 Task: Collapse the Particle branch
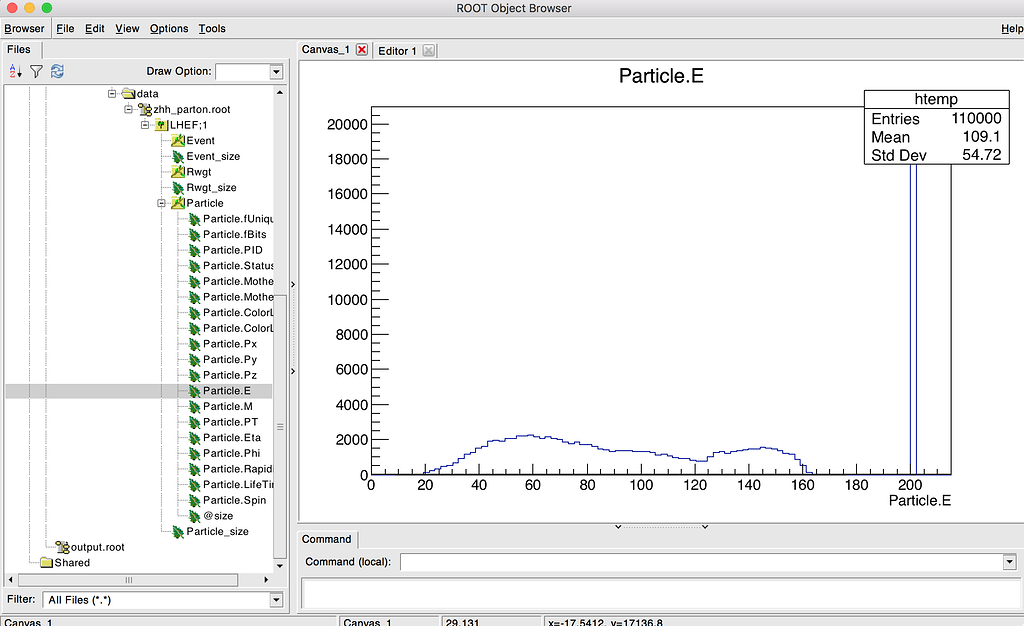pyautogui.click(x=161, y=203)
